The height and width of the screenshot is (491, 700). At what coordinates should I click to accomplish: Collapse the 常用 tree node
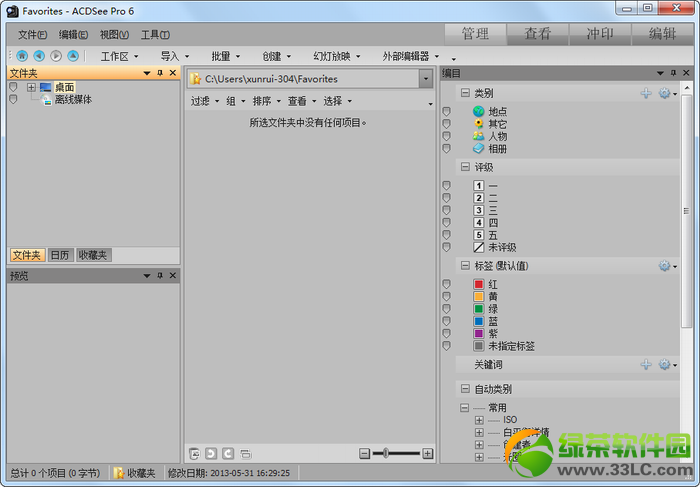pos(464,408)
